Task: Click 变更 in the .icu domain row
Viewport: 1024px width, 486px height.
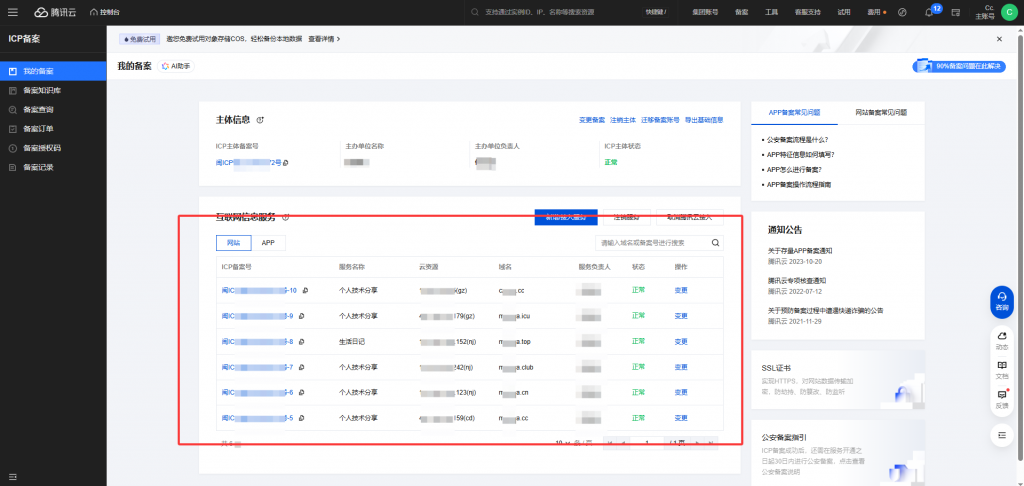Action: (681, 316)
